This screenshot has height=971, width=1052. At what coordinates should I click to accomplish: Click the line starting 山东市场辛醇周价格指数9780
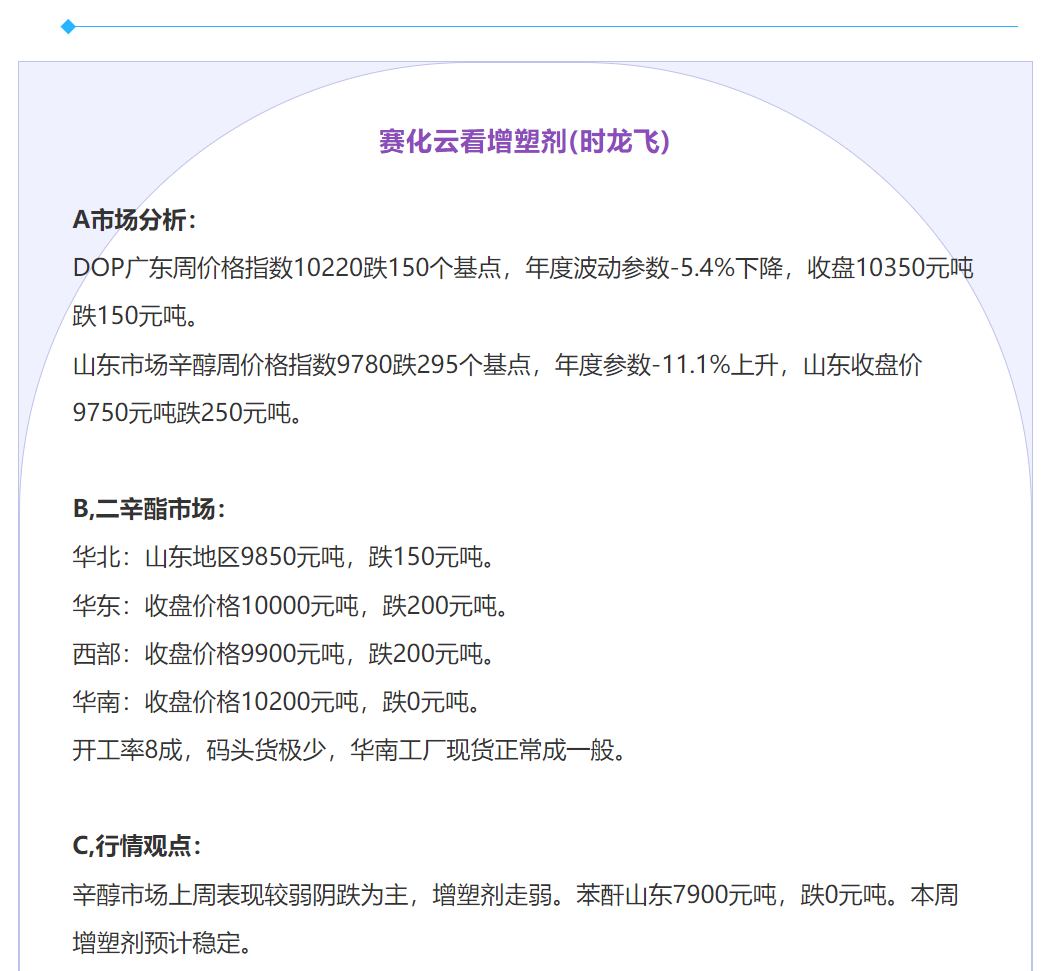pos(497,365)
